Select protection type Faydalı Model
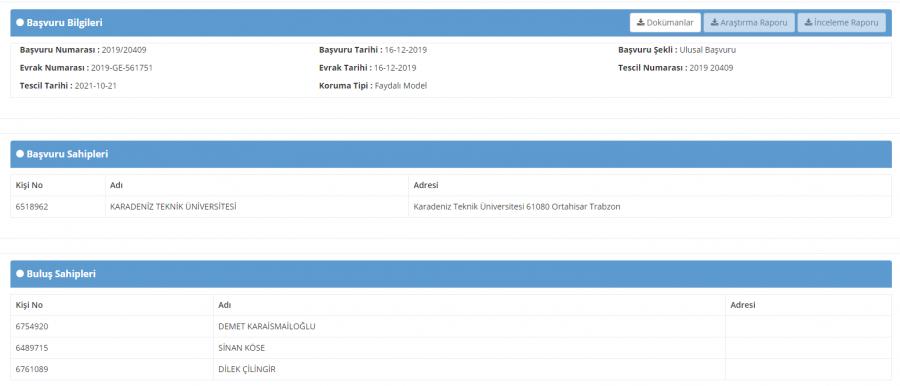 (x=401, y=86)
